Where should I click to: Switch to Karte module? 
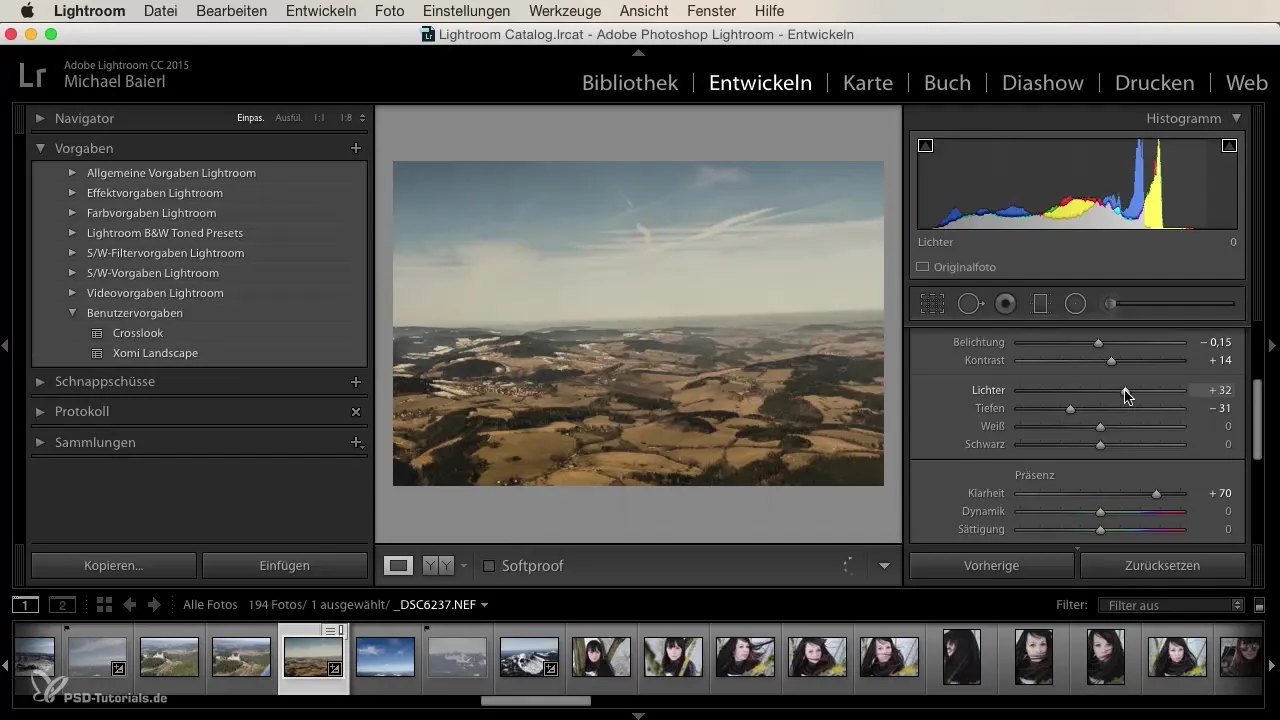868,83
